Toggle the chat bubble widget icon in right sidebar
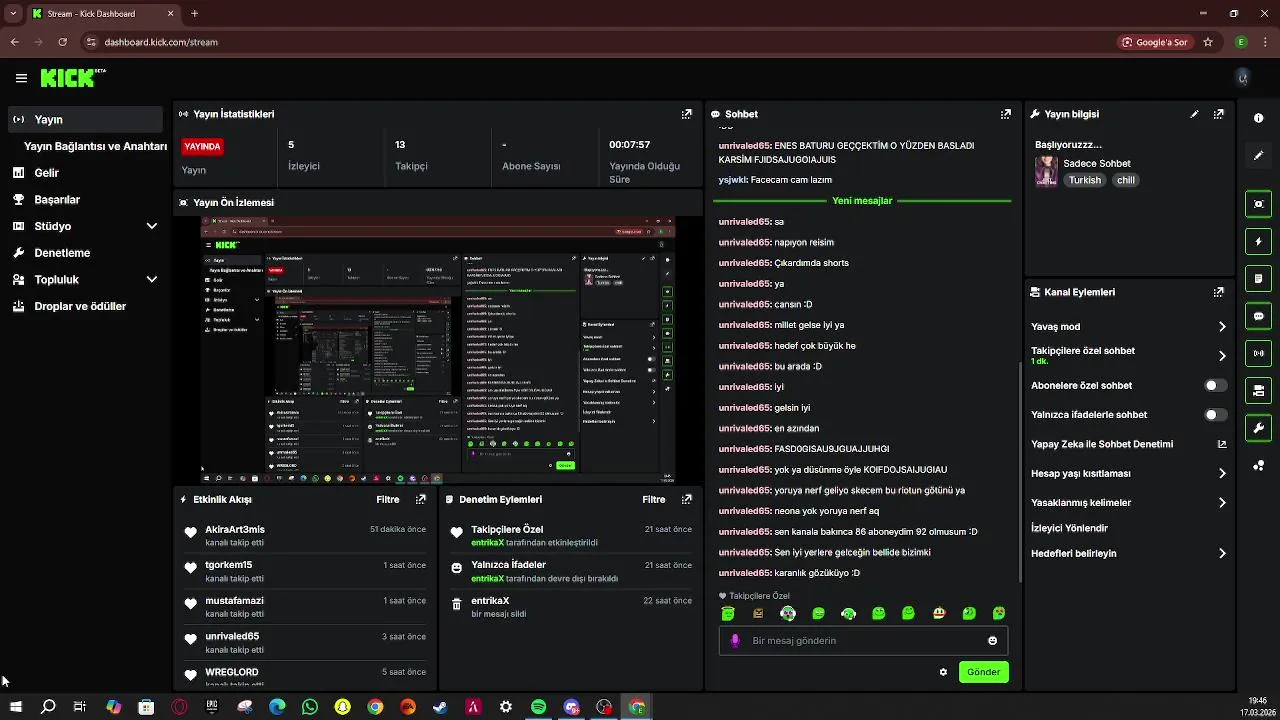1280x720 pixels. (1258, 315)
